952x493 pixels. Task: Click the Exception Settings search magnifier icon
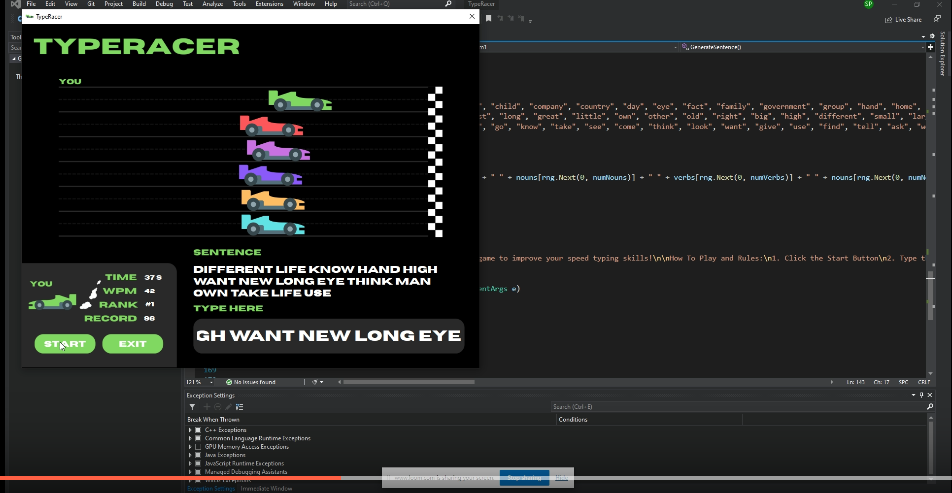tap(930, 407)
